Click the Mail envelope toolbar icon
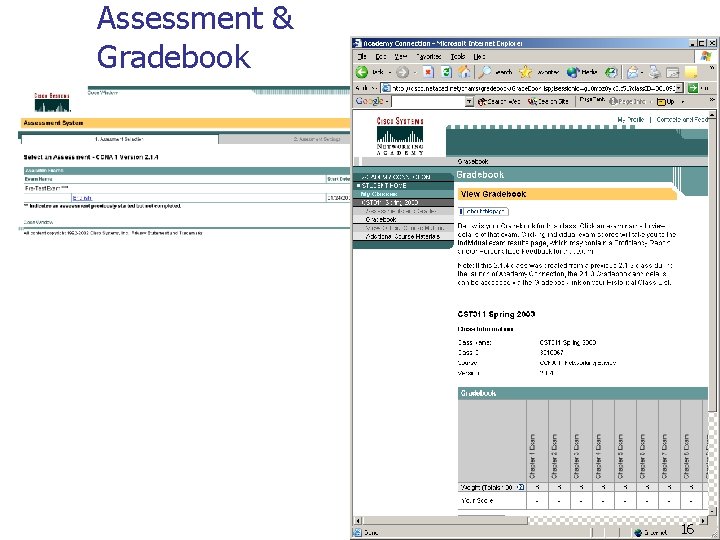The height and width of the screenshot is (540, 720). point(633,72)
